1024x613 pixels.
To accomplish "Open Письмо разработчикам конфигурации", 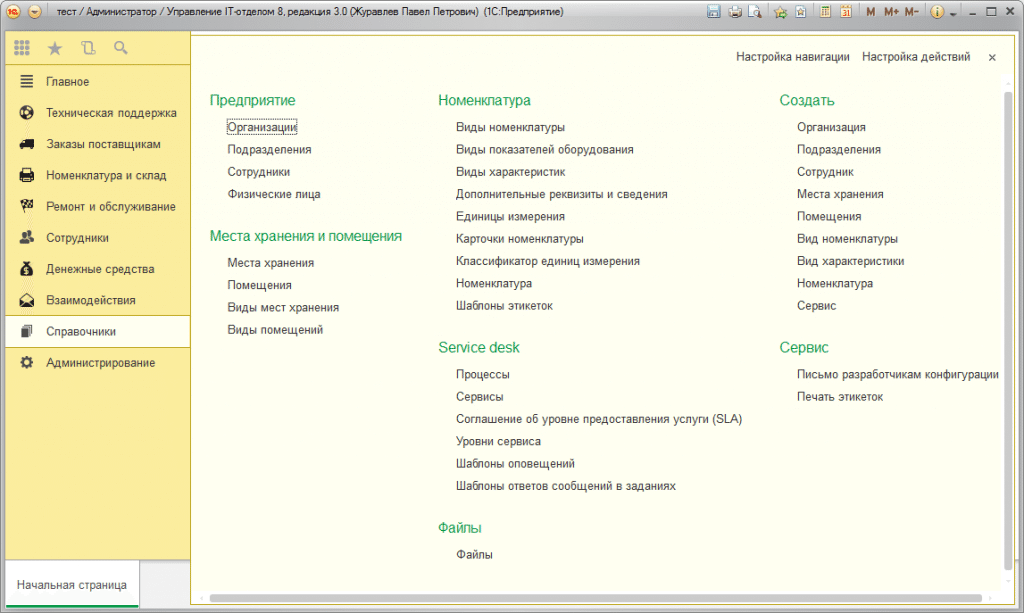I will click(897, 374).
